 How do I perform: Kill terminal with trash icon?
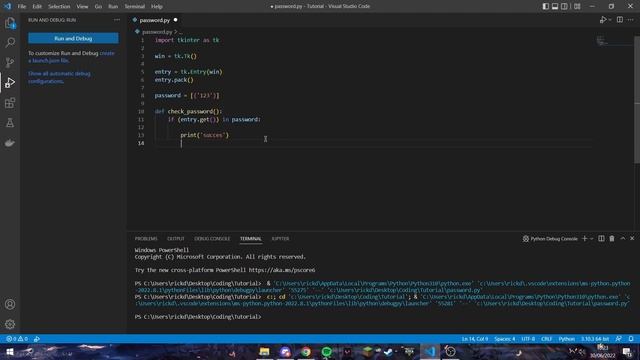click(x=612, y=238)
